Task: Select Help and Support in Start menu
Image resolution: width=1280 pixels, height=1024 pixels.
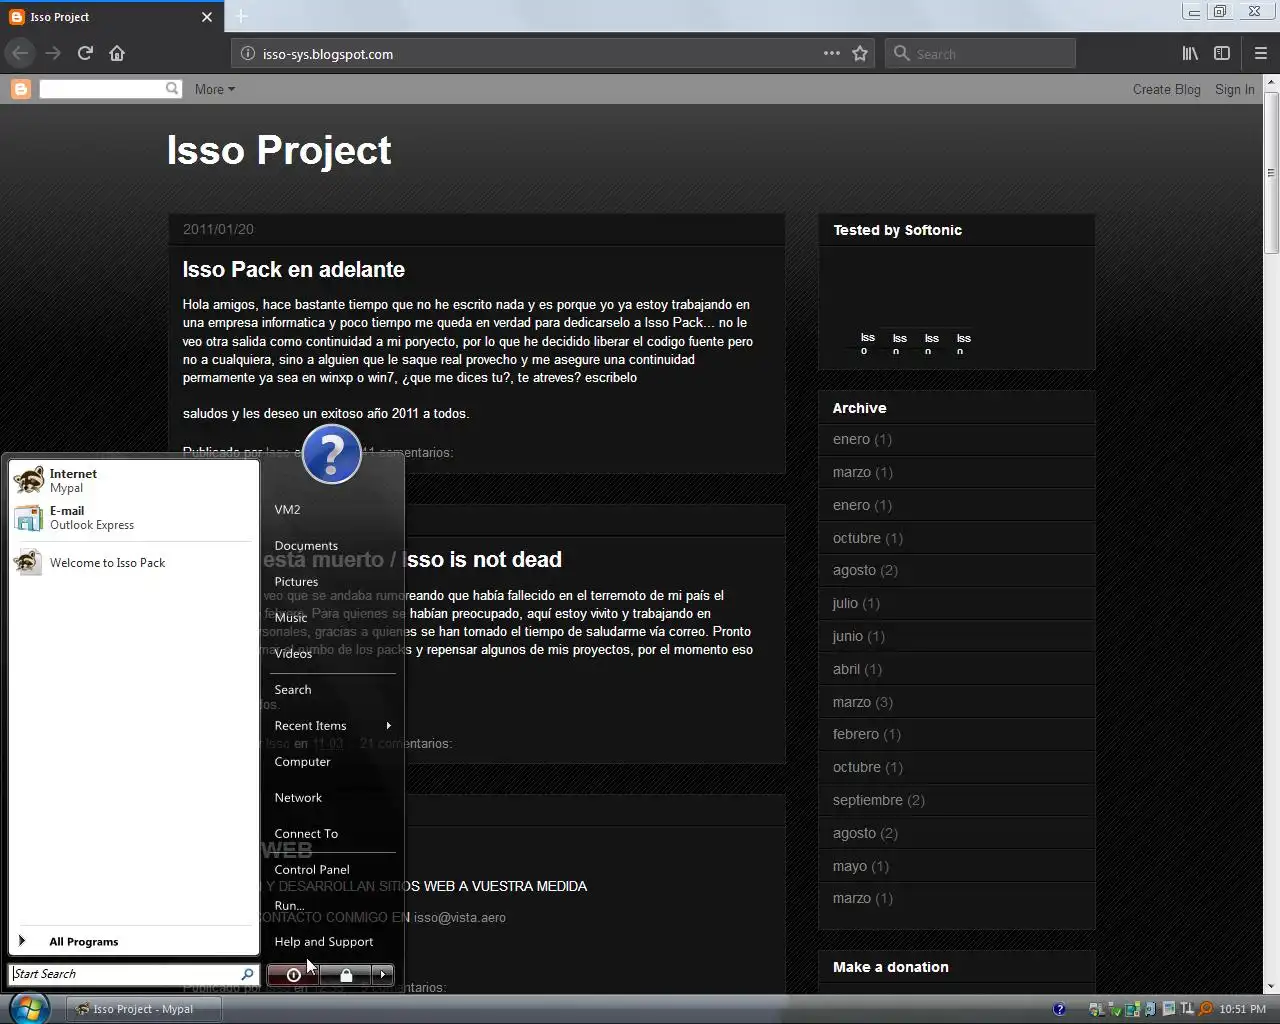Action: [x=324, y=942]
